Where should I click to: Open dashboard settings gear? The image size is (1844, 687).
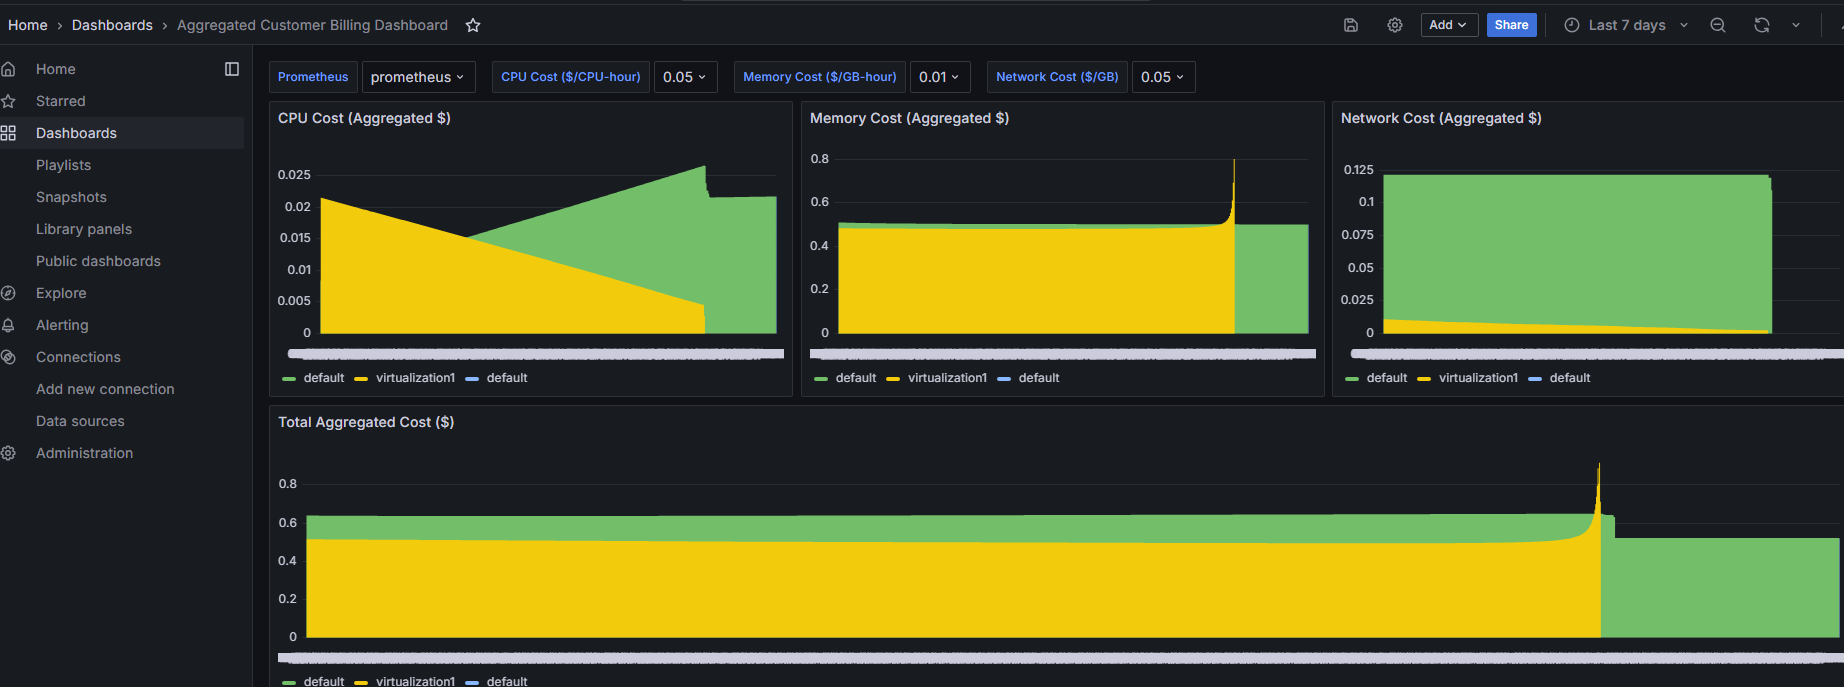coord(1394,25)
